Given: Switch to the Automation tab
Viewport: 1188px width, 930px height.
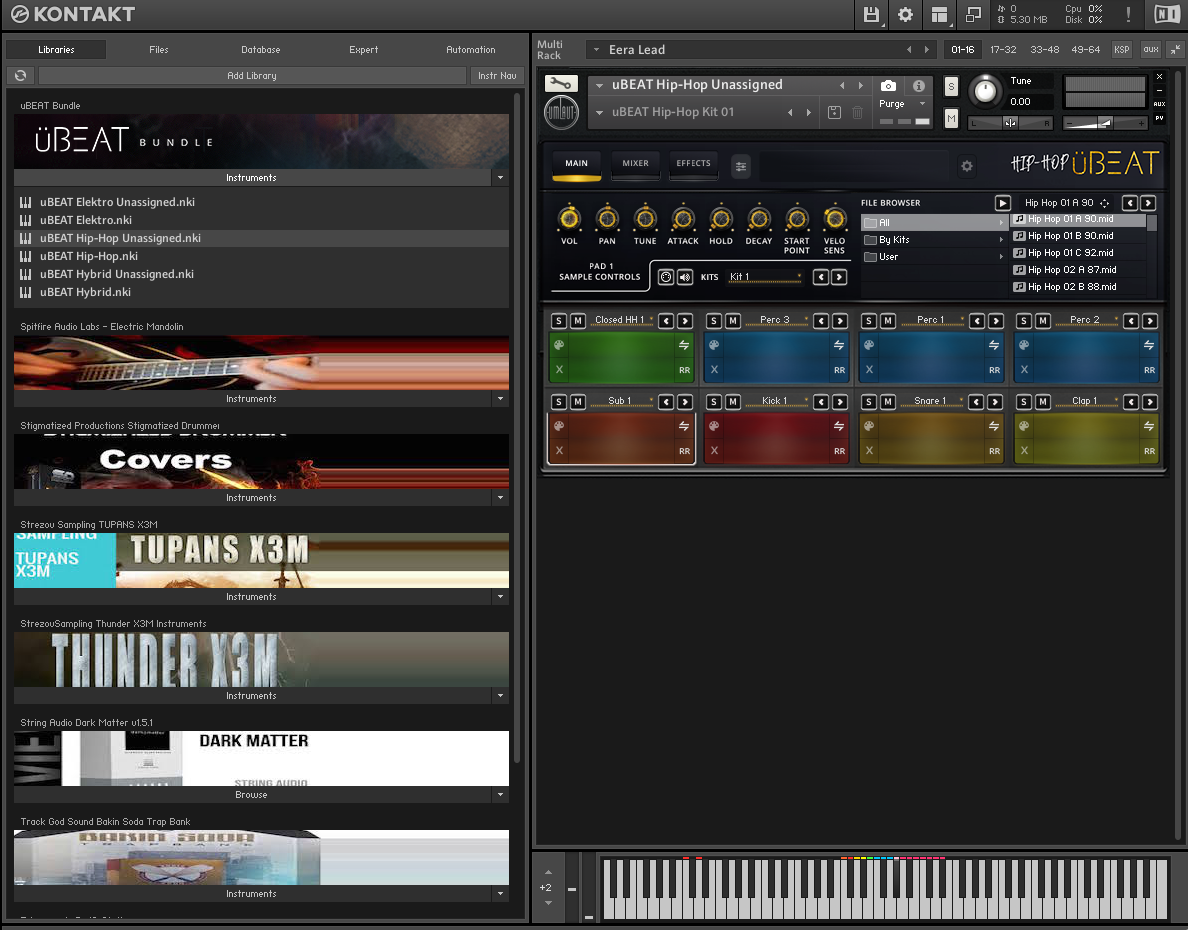Looking at the screenshot, I should click(471, 50).
